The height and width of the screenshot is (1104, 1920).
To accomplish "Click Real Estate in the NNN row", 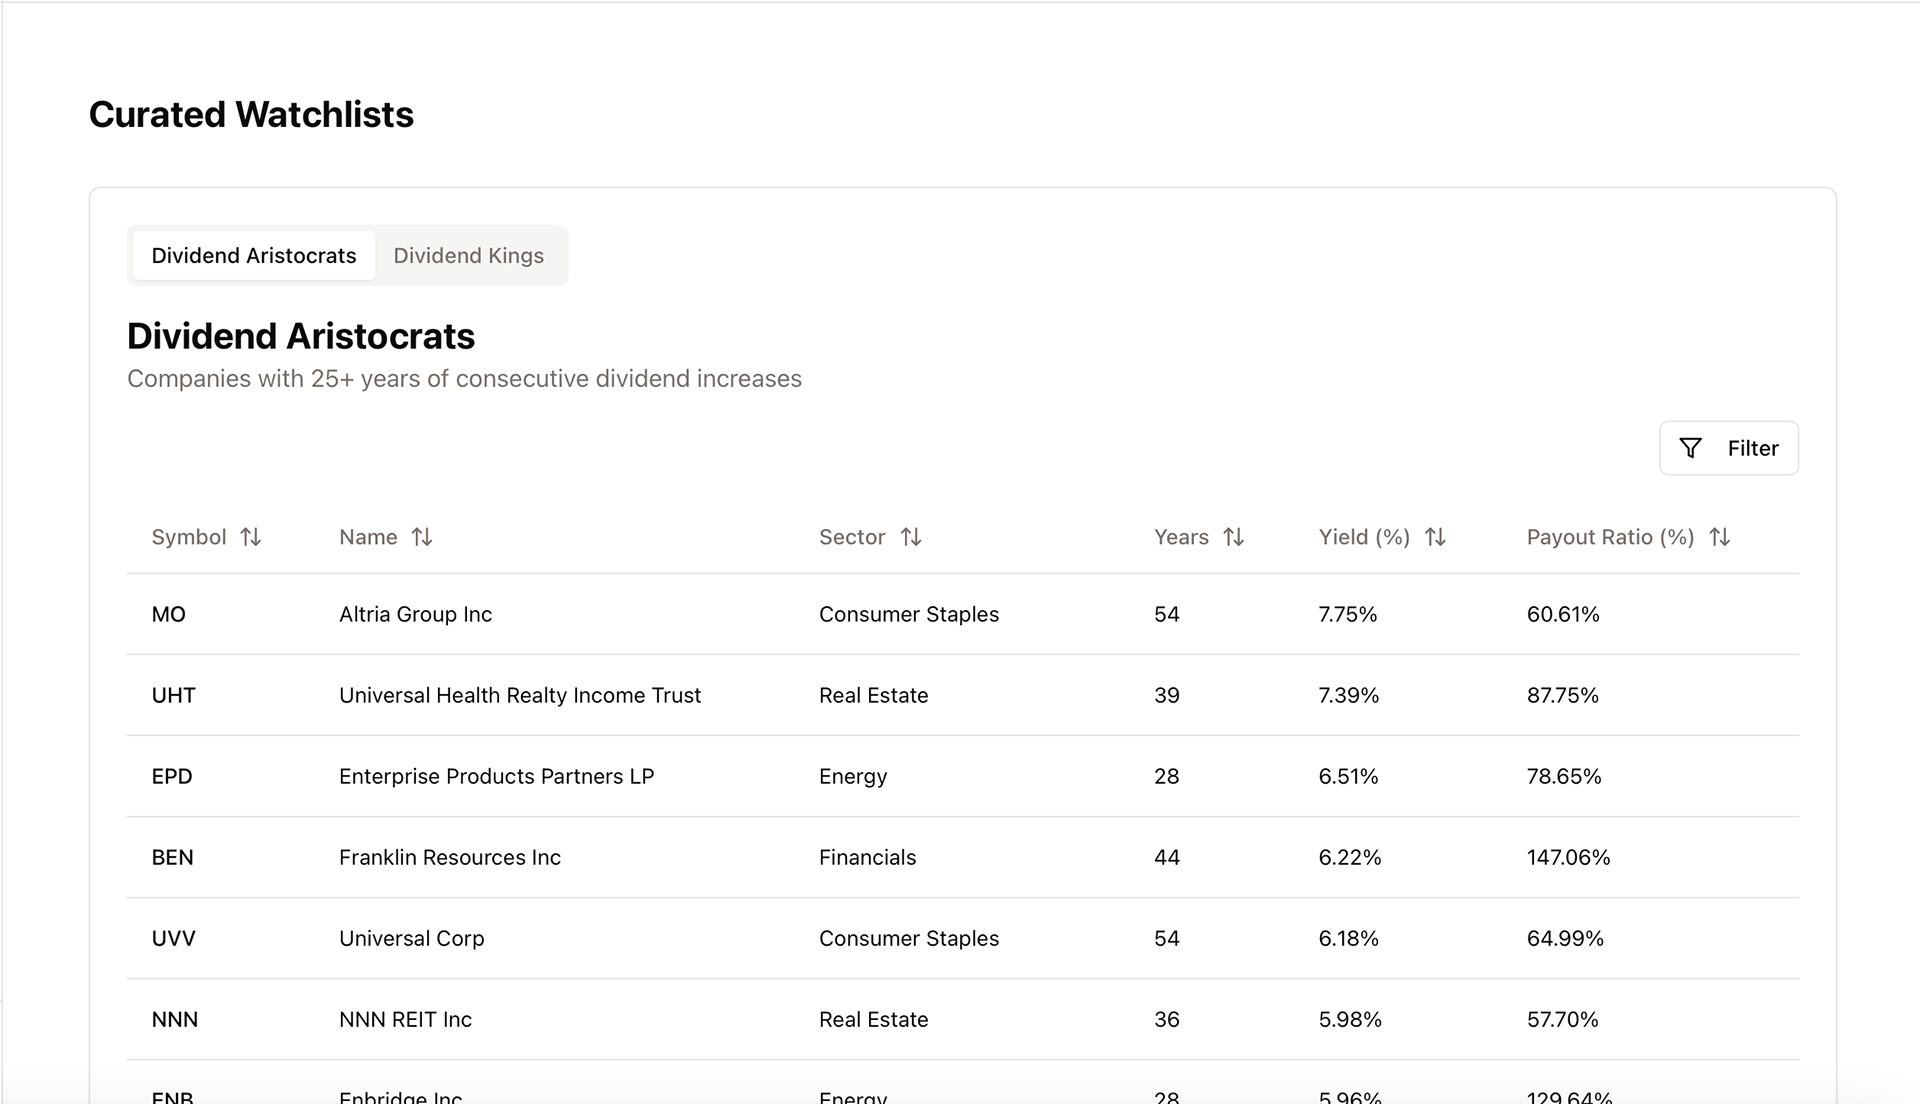I will (x=873, y=1019).
